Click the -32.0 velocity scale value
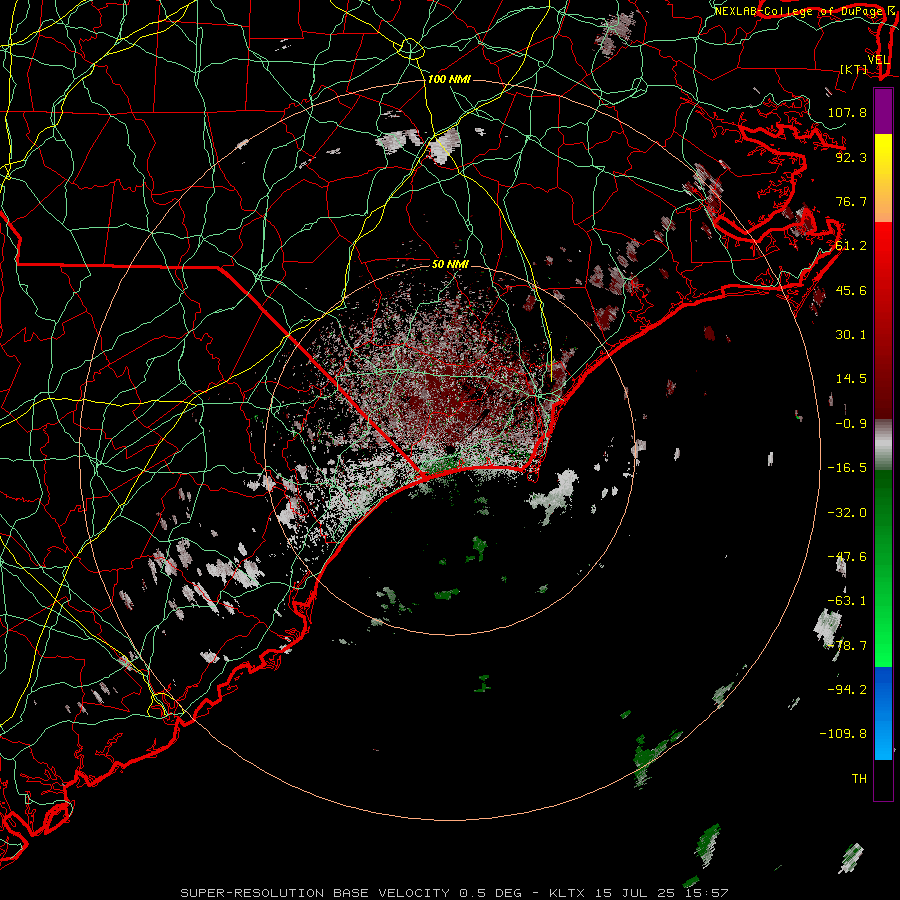Viewport: 900px width, 900px height. click(x=847, y=513)
